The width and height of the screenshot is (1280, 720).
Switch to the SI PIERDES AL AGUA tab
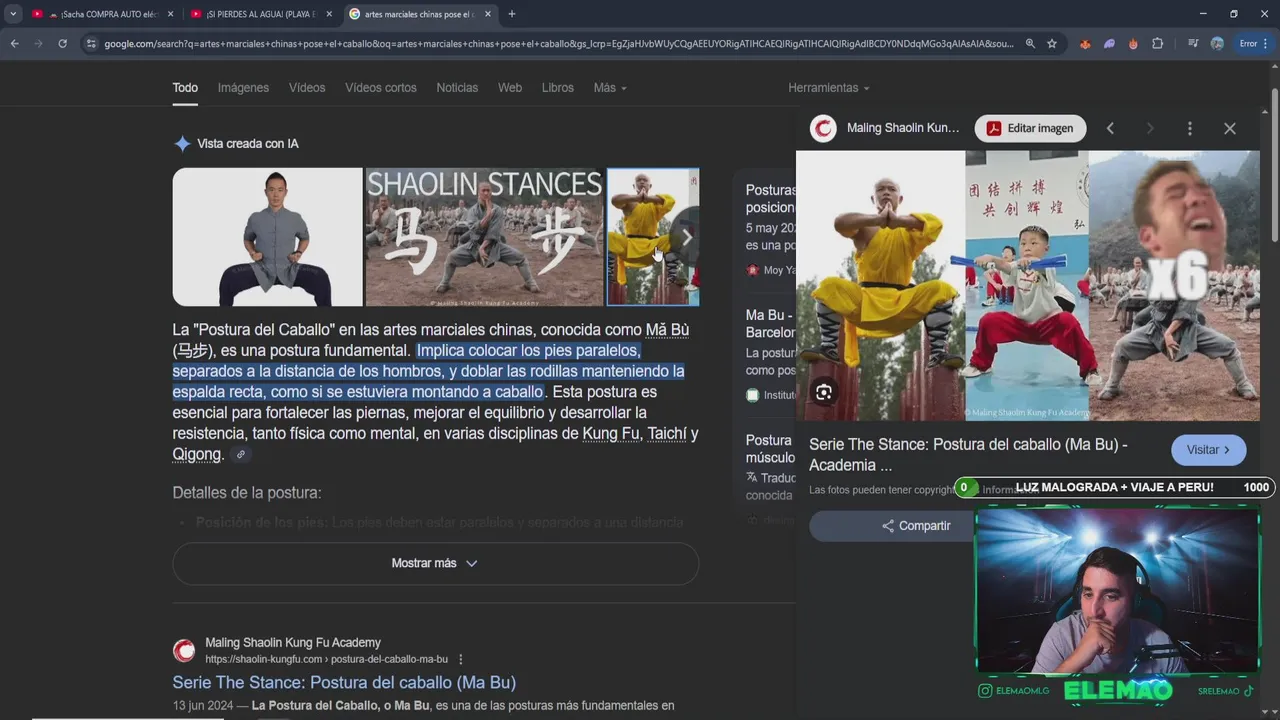tap(260, 14)
